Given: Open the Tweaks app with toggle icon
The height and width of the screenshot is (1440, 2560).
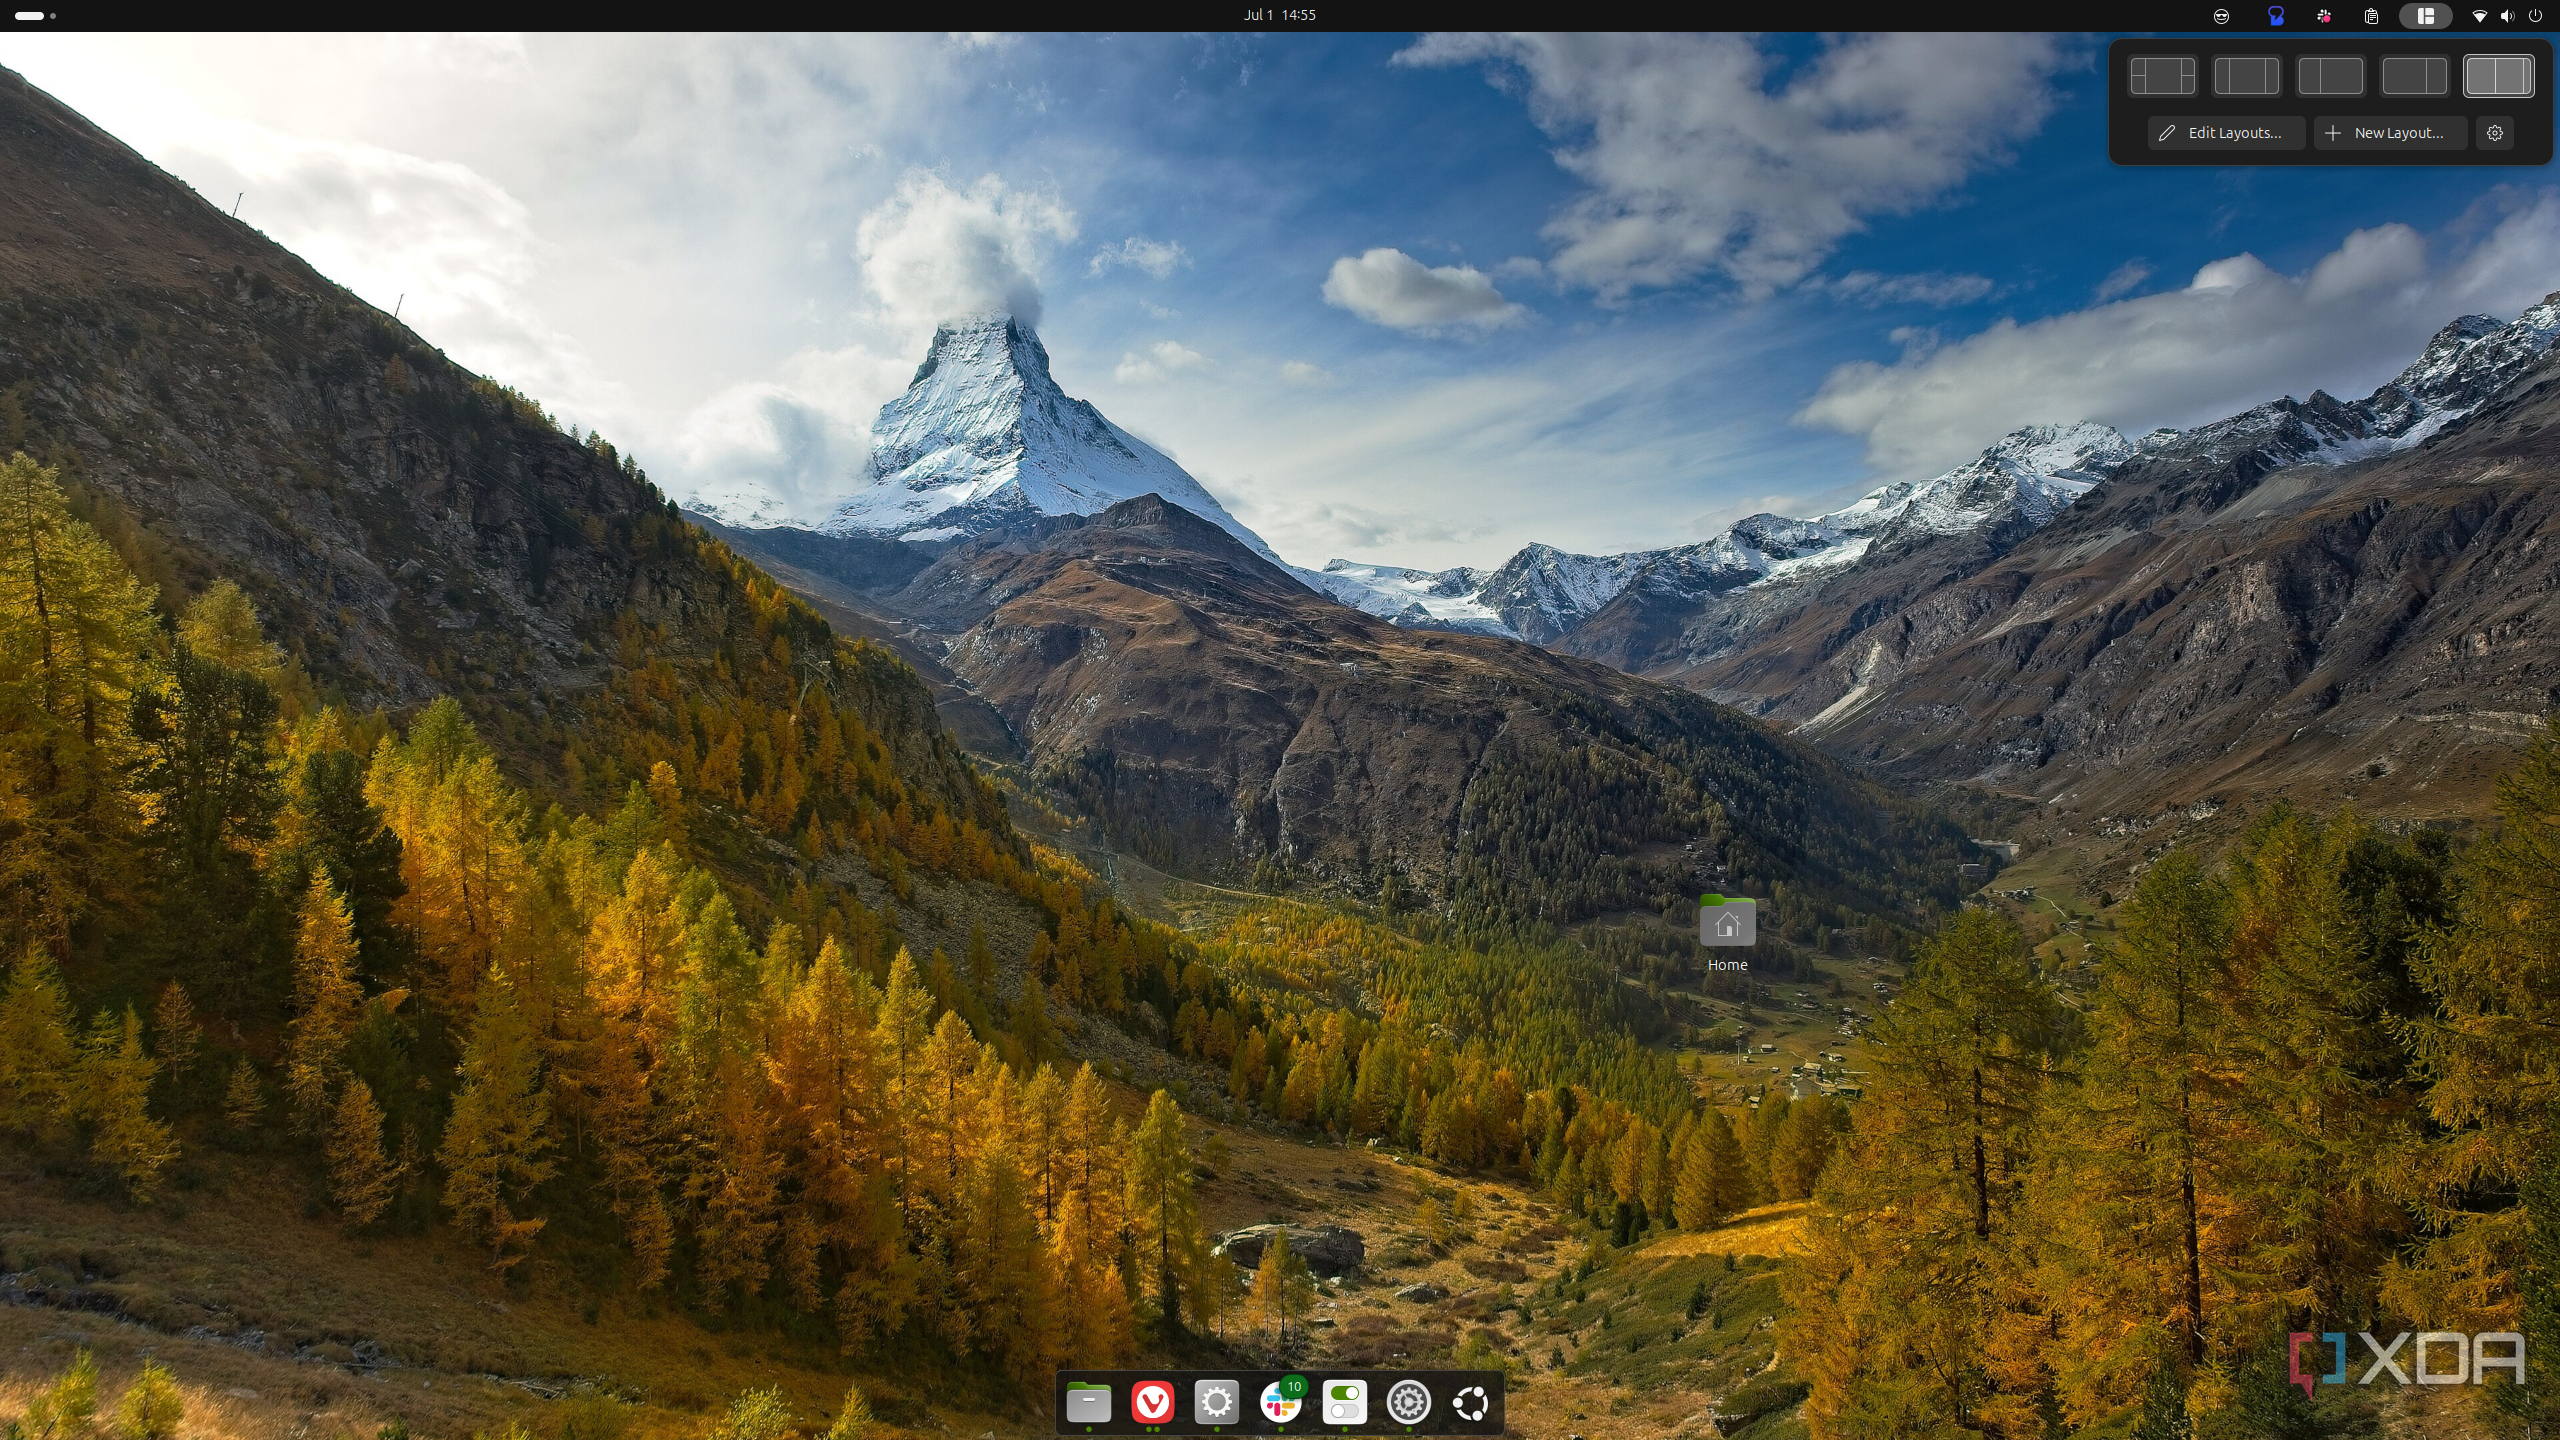Looking at the screenshot, I should pos(1344,1402).
